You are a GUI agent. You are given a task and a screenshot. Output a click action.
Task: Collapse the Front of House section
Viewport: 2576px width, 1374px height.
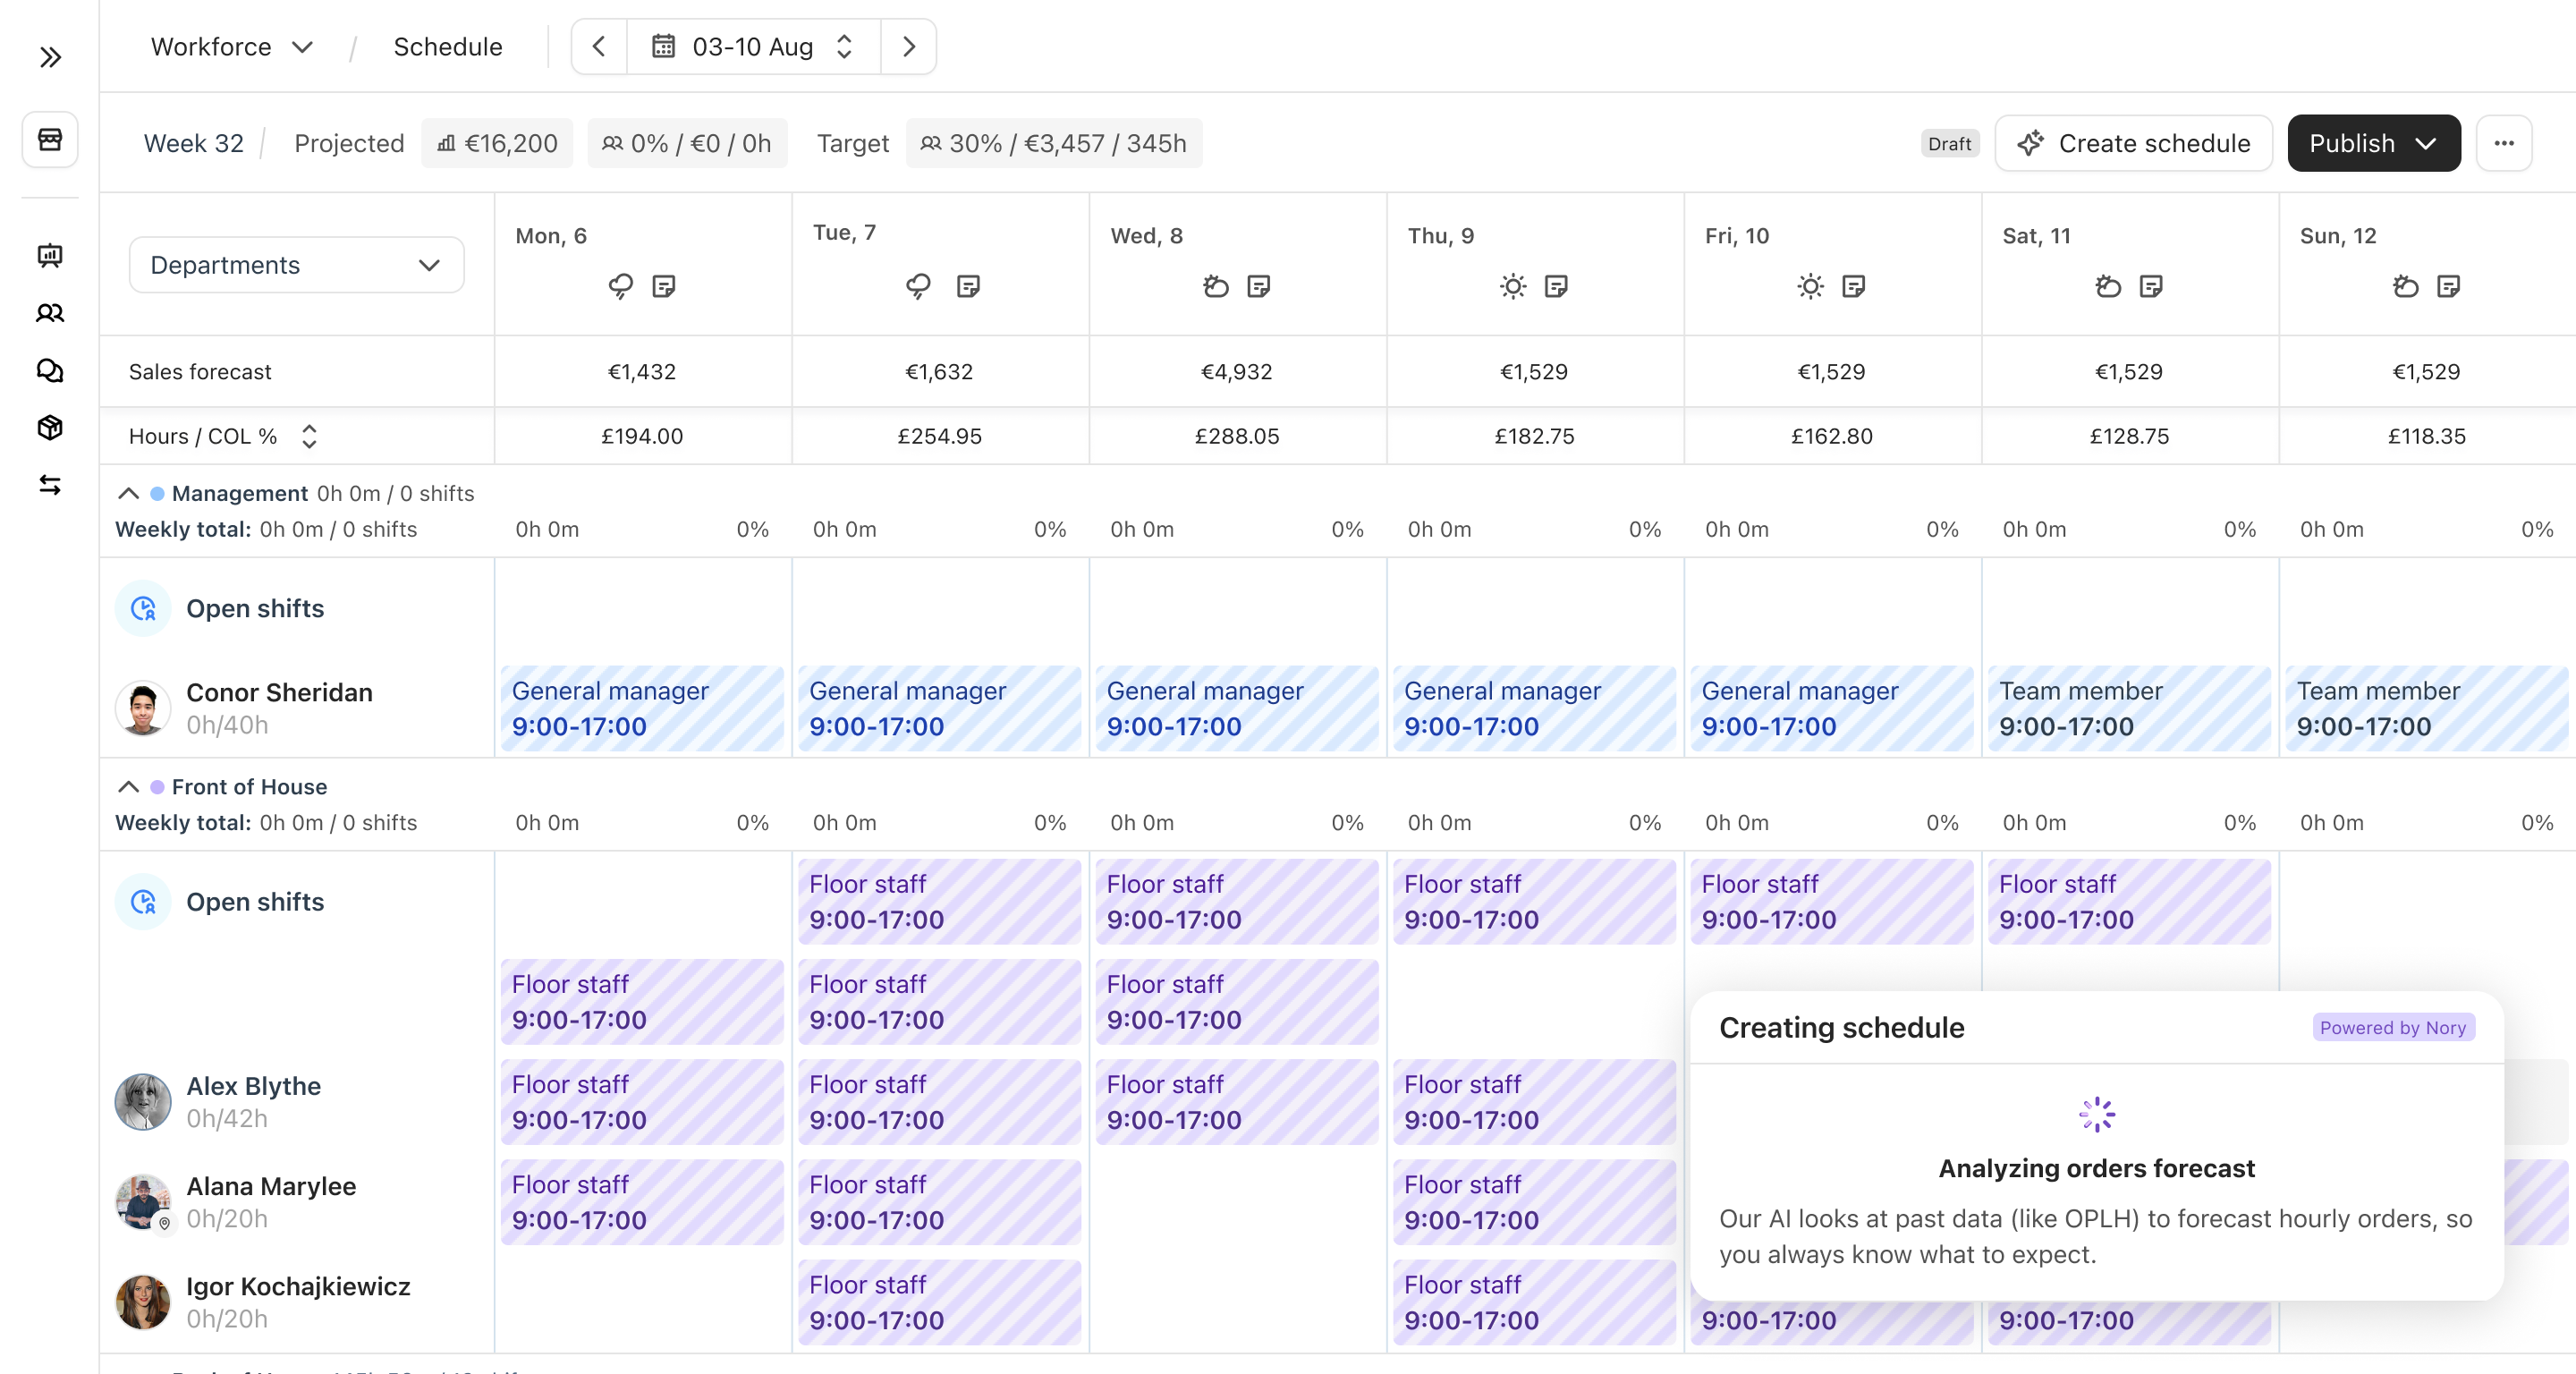[128, 787]
